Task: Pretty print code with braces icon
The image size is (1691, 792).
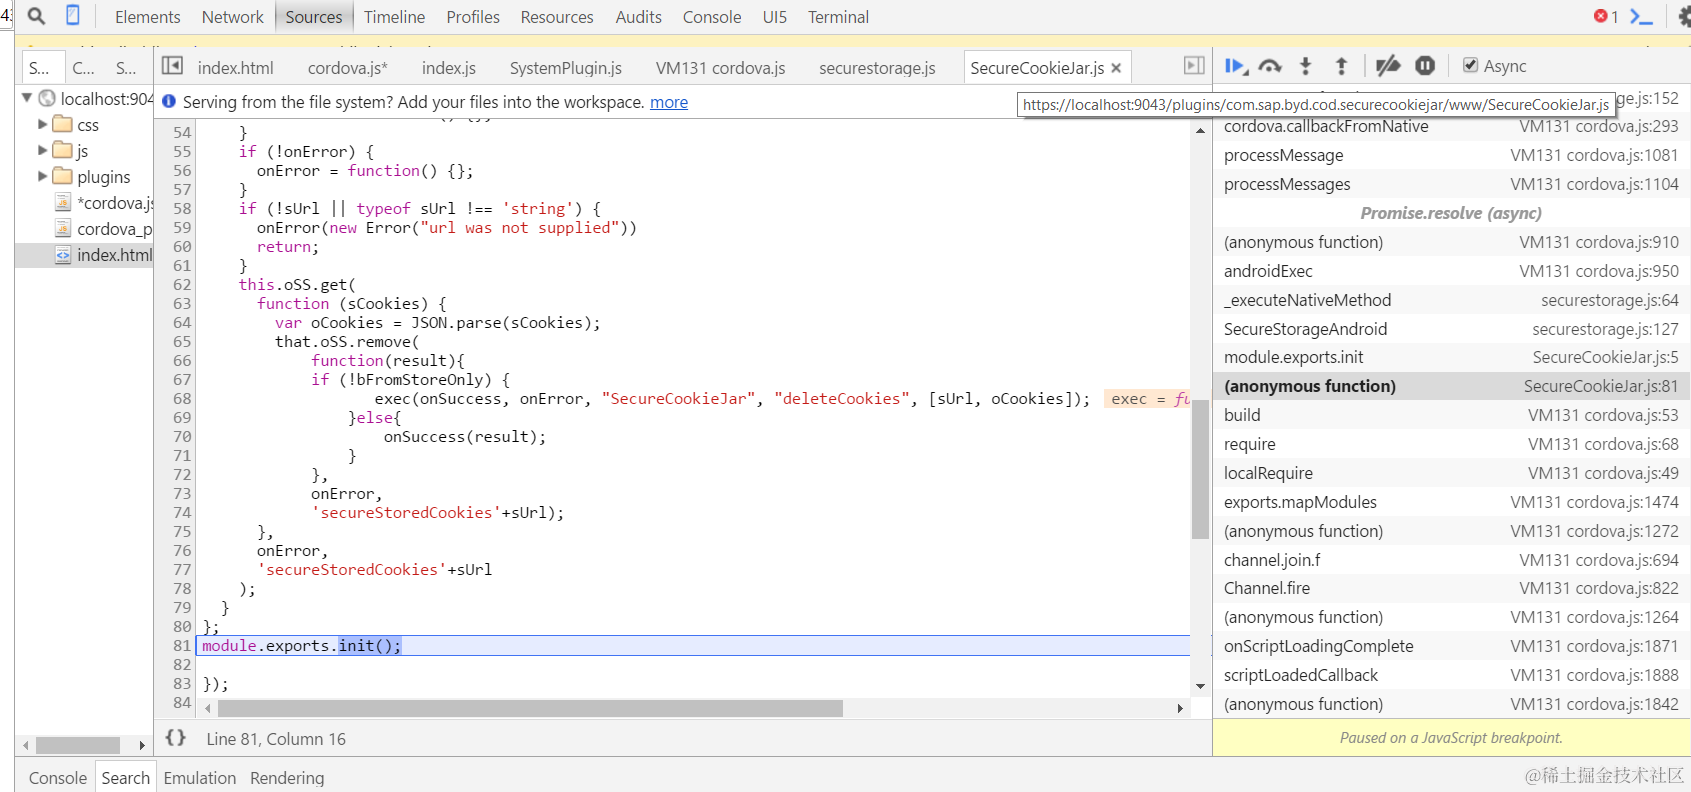Action: point(176,738)
